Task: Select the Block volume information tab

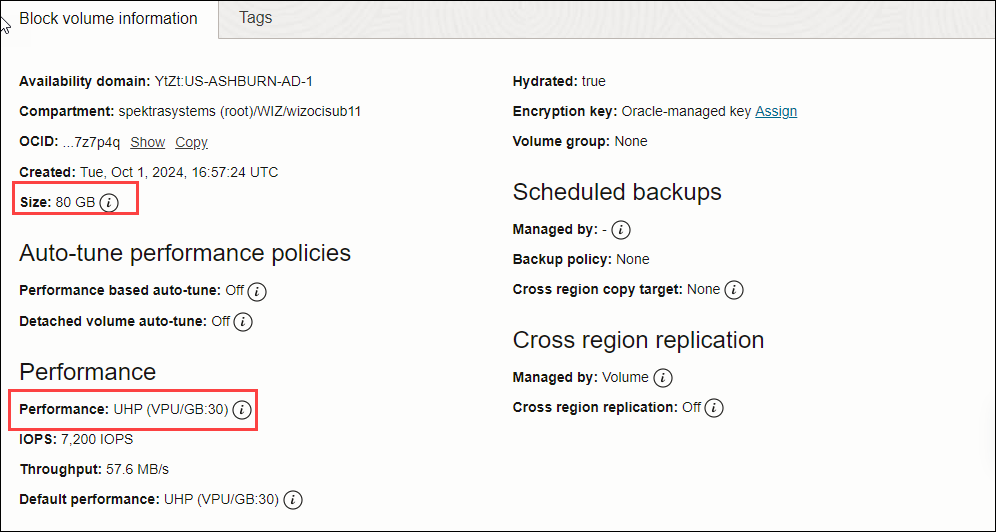Action: pyautogui.click(x=109, y=18)
